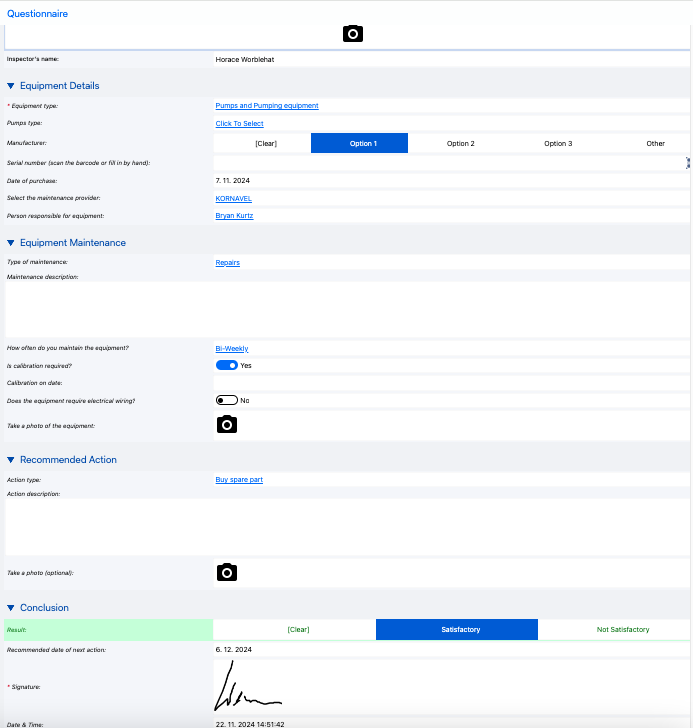Click the optional photo camera icon
The height and width of the screenshot is (728, 693).
(227, 572)
